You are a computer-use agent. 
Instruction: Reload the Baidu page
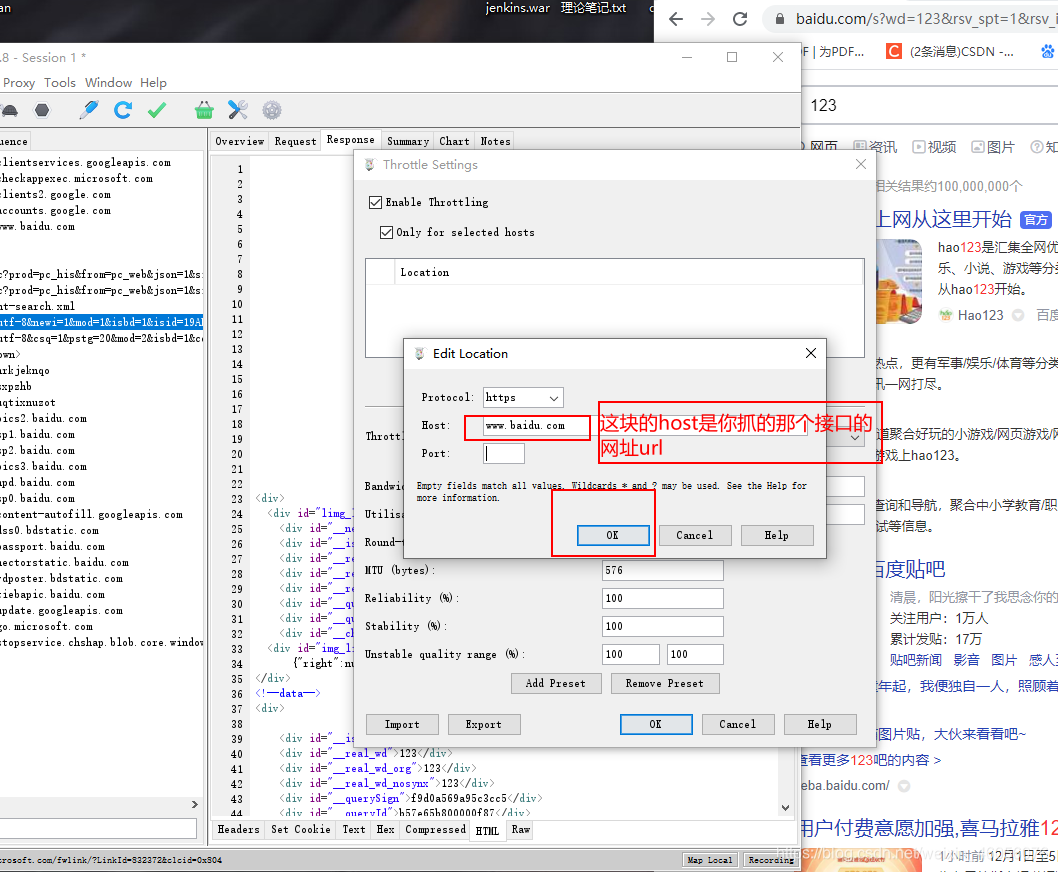pos(740,19)
